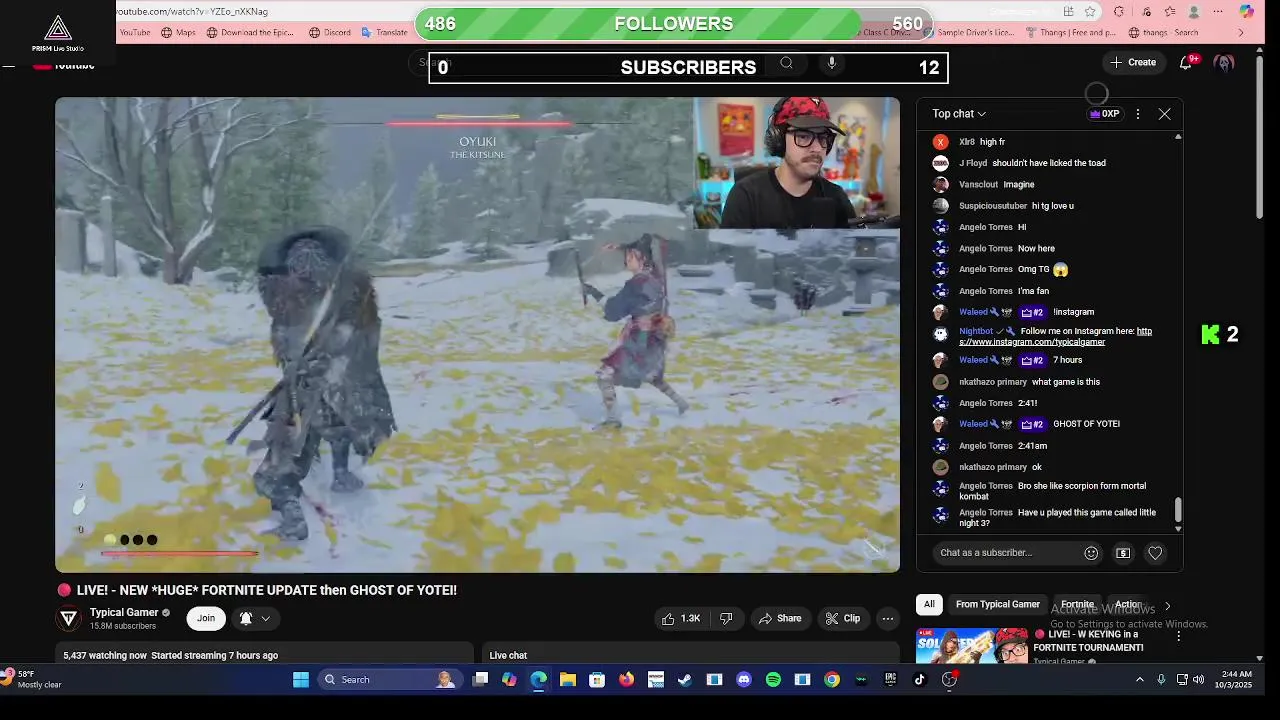The image size is (1280, 720).
Task: Like the video with thumbs up
Action: pyautogui.click(x=680, y=619)
